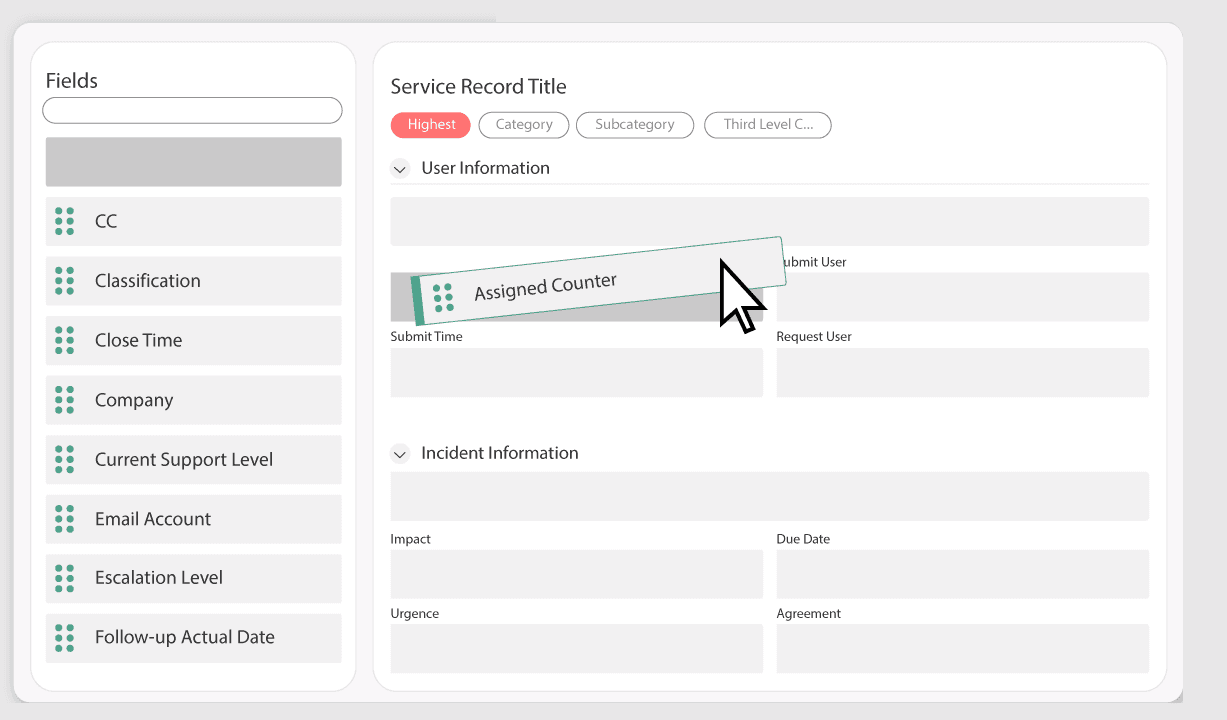
Task: Select the Company field label
Action: (134, 400)
